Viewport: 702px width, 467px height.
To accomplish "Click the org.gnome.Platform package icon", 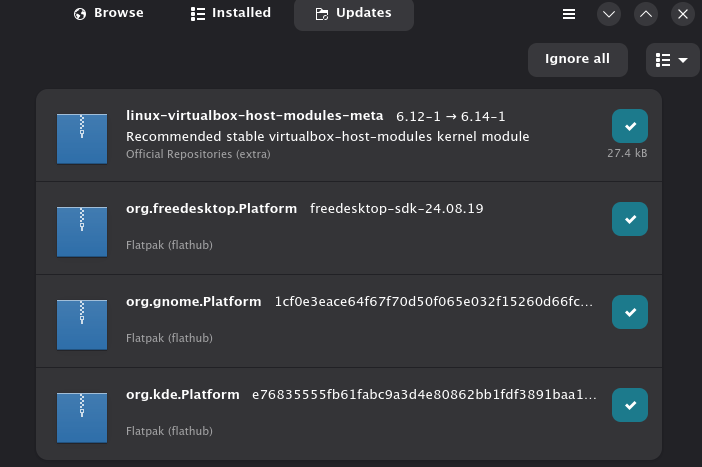I will point(82,325).
